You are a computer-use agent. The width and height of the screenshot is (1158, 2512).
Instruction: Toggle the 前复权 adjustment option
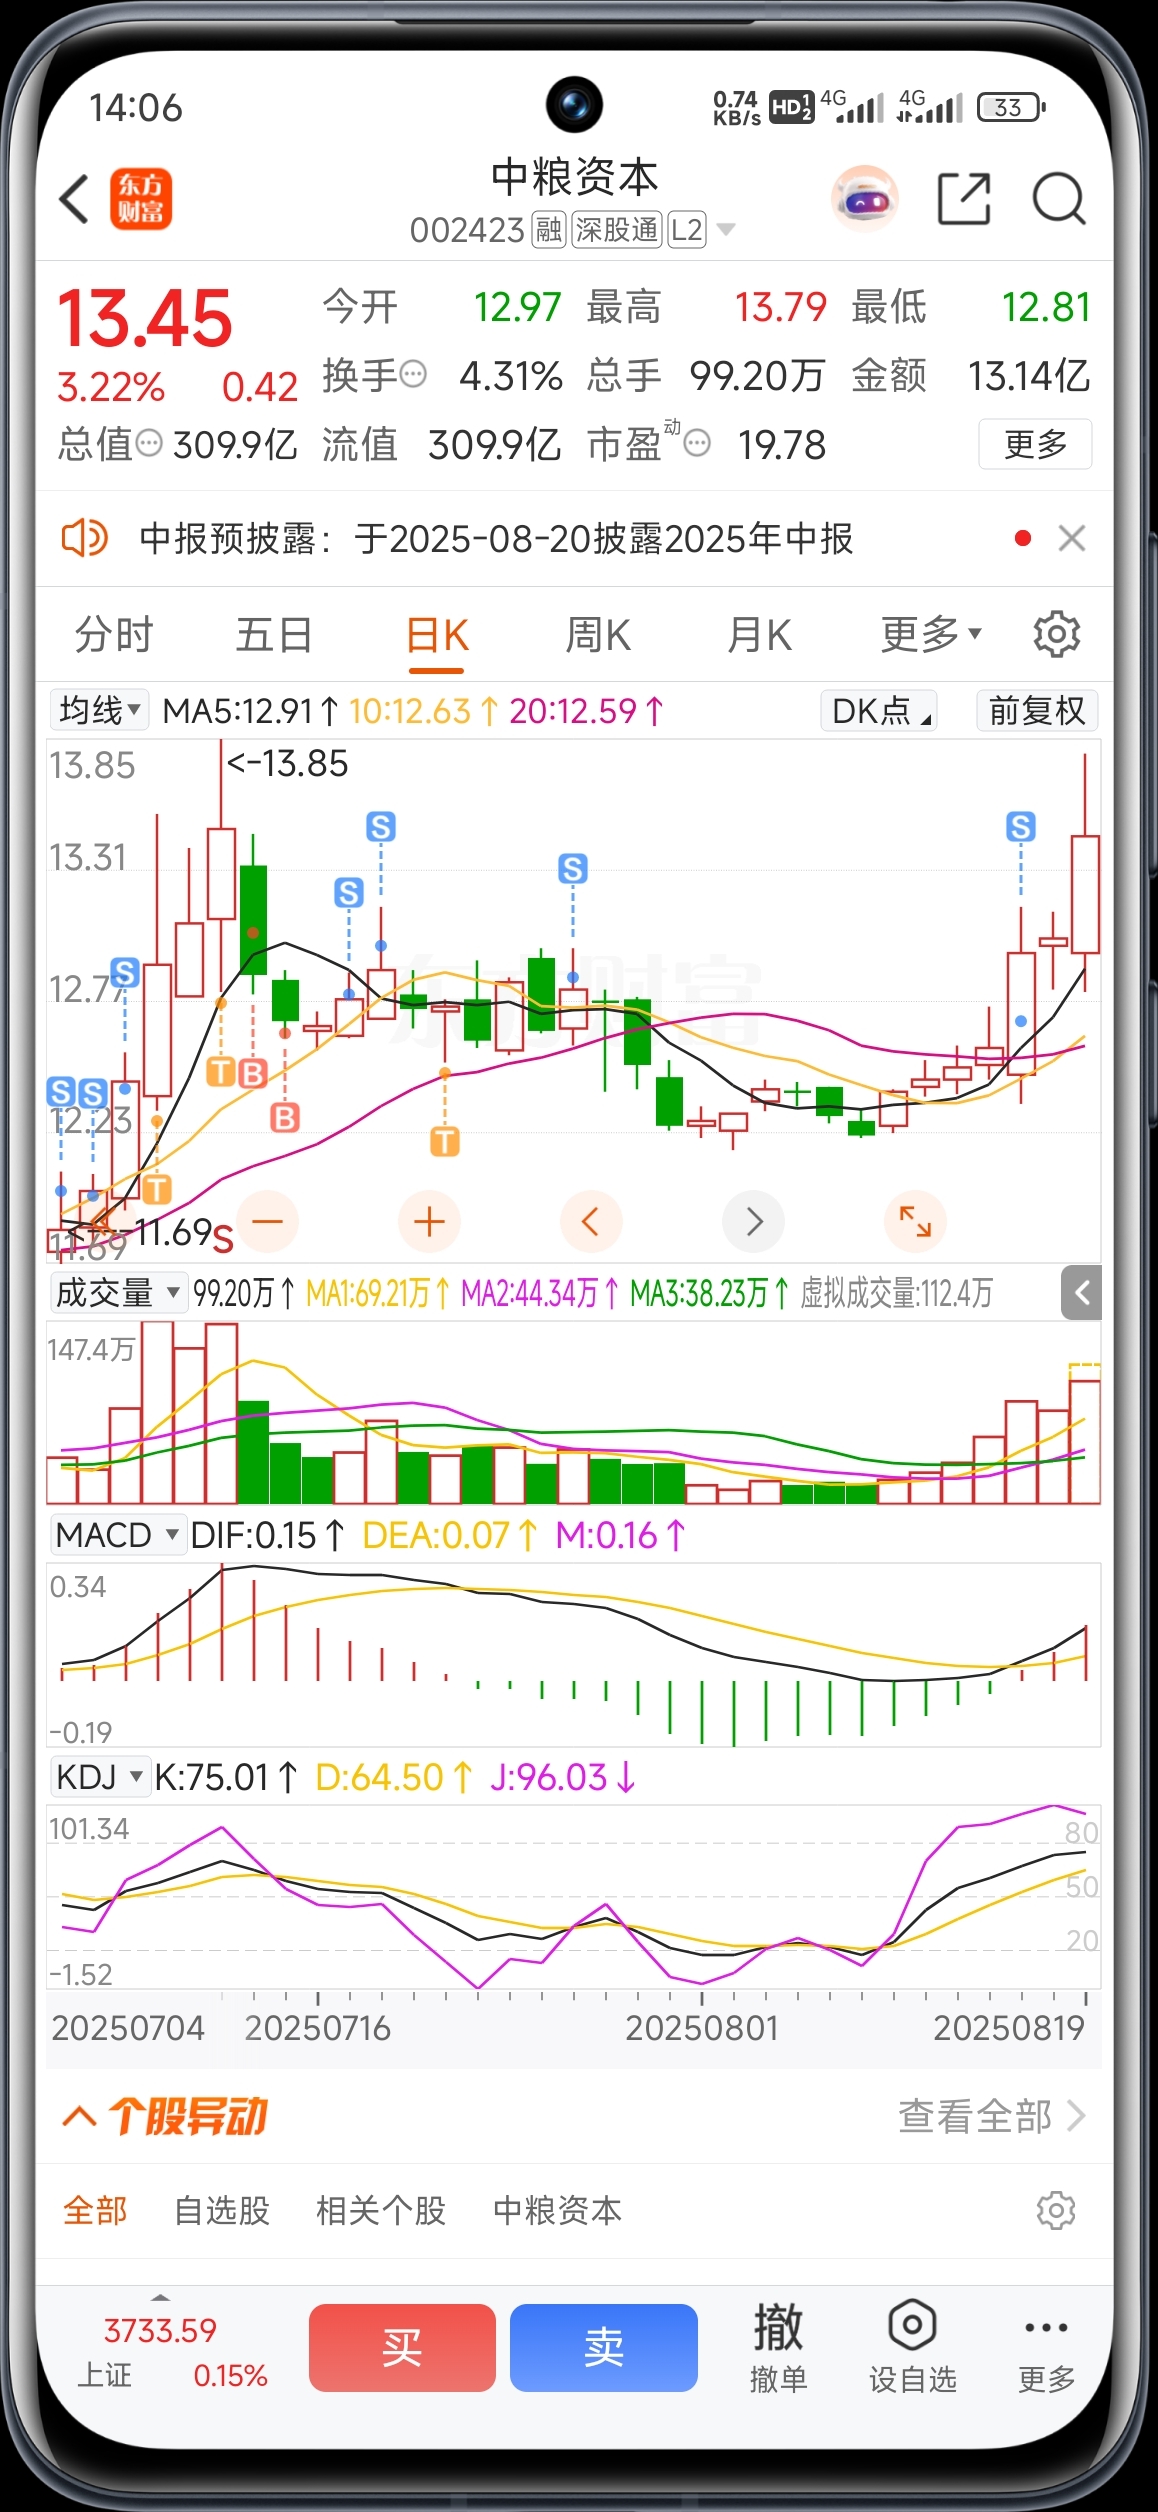click(1037, 711)
